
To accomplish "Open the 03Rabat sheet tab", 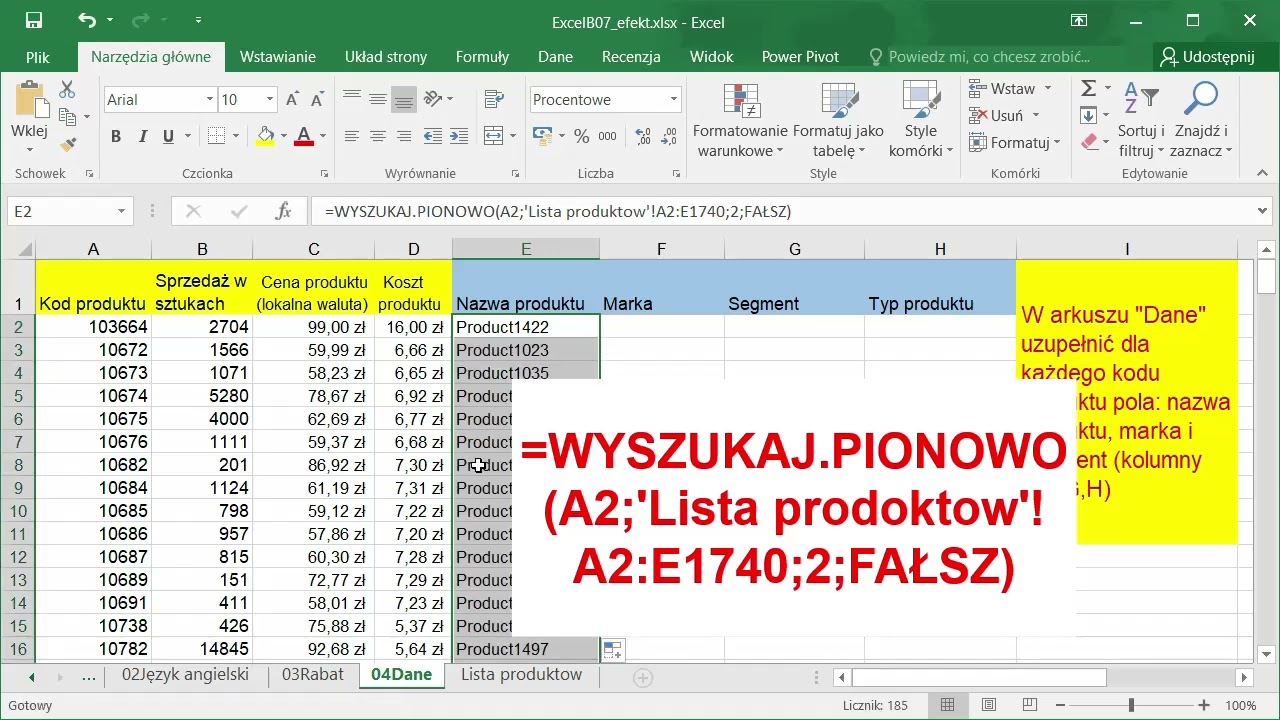I will pos(313,675).
